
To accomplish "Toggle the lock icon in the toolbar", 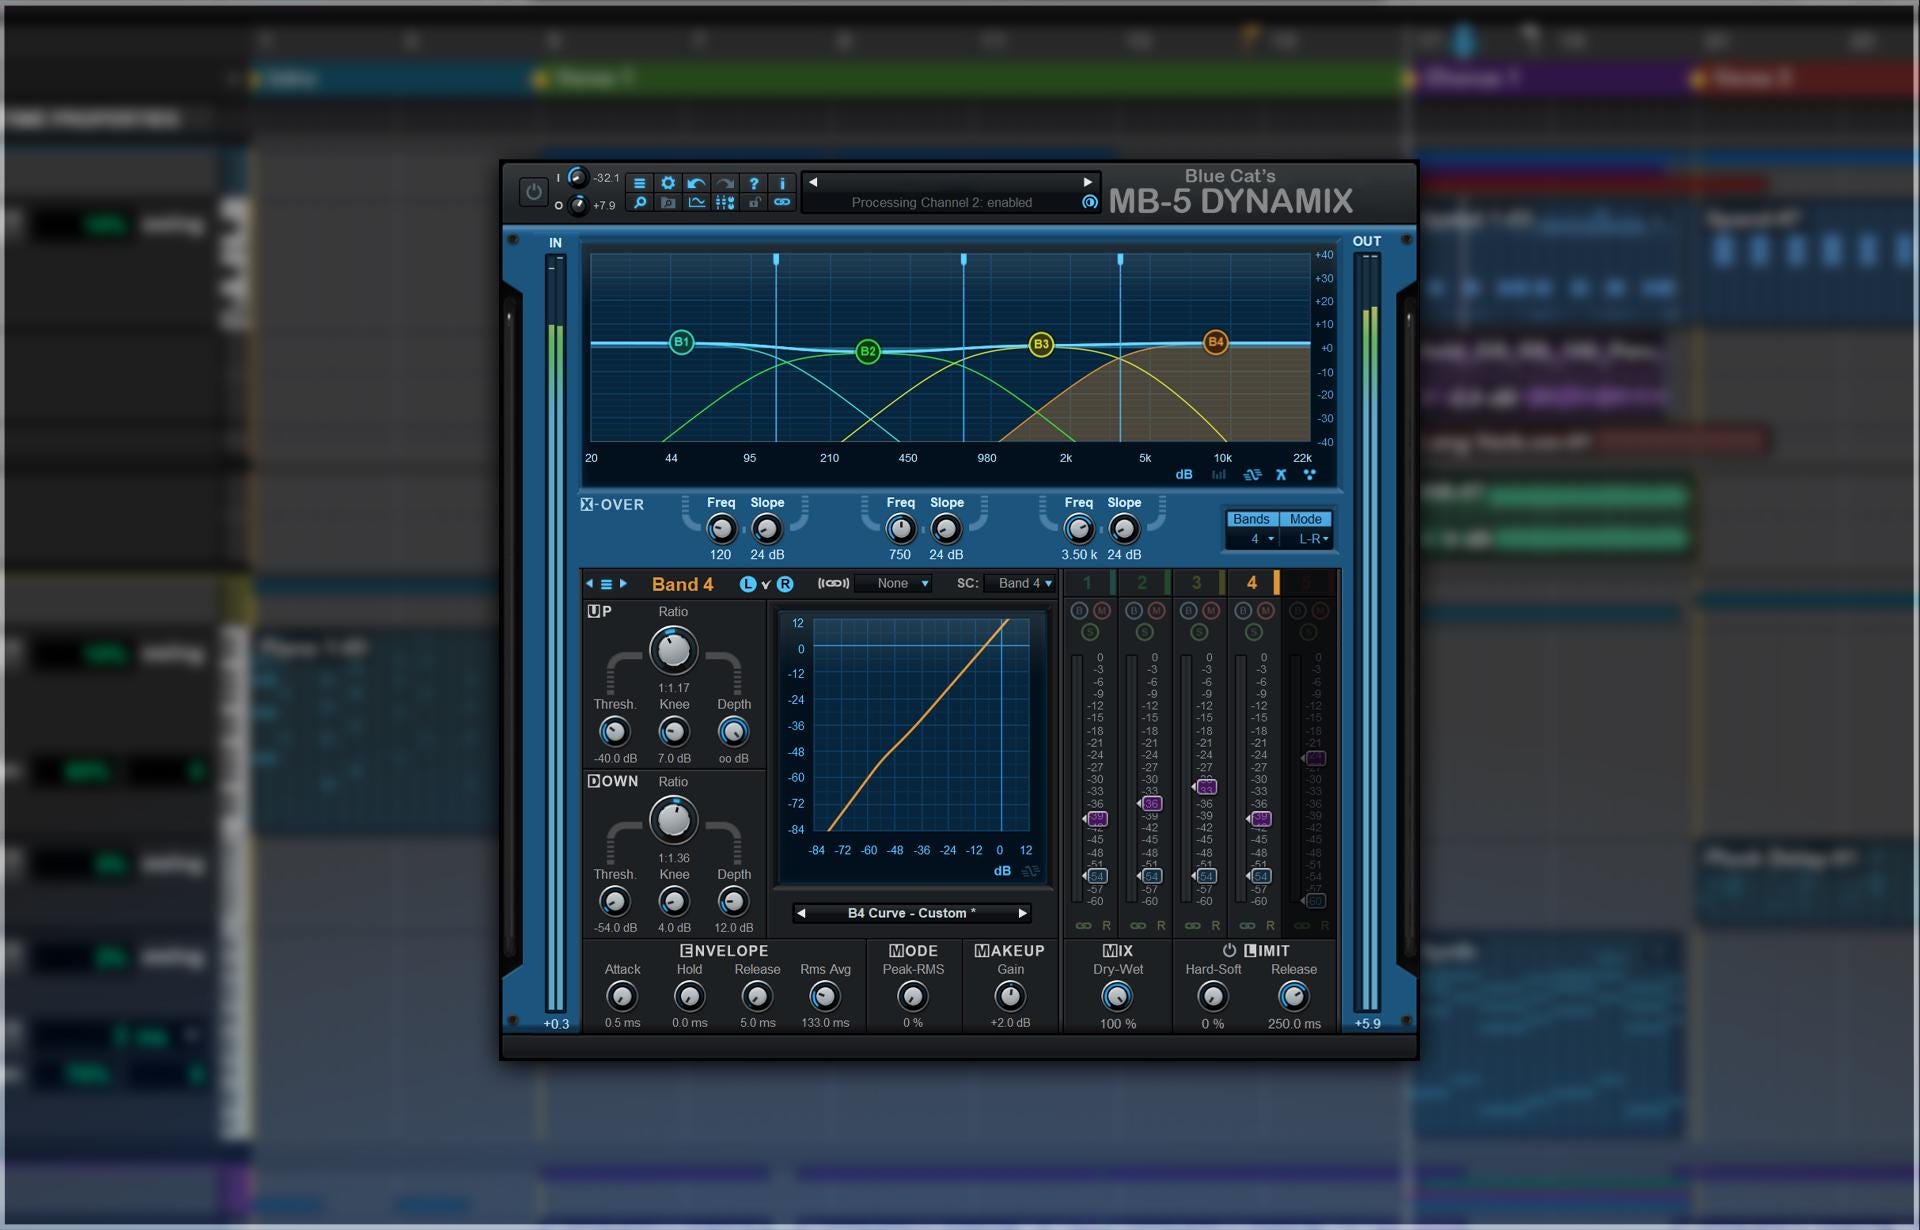I will 754,202.
